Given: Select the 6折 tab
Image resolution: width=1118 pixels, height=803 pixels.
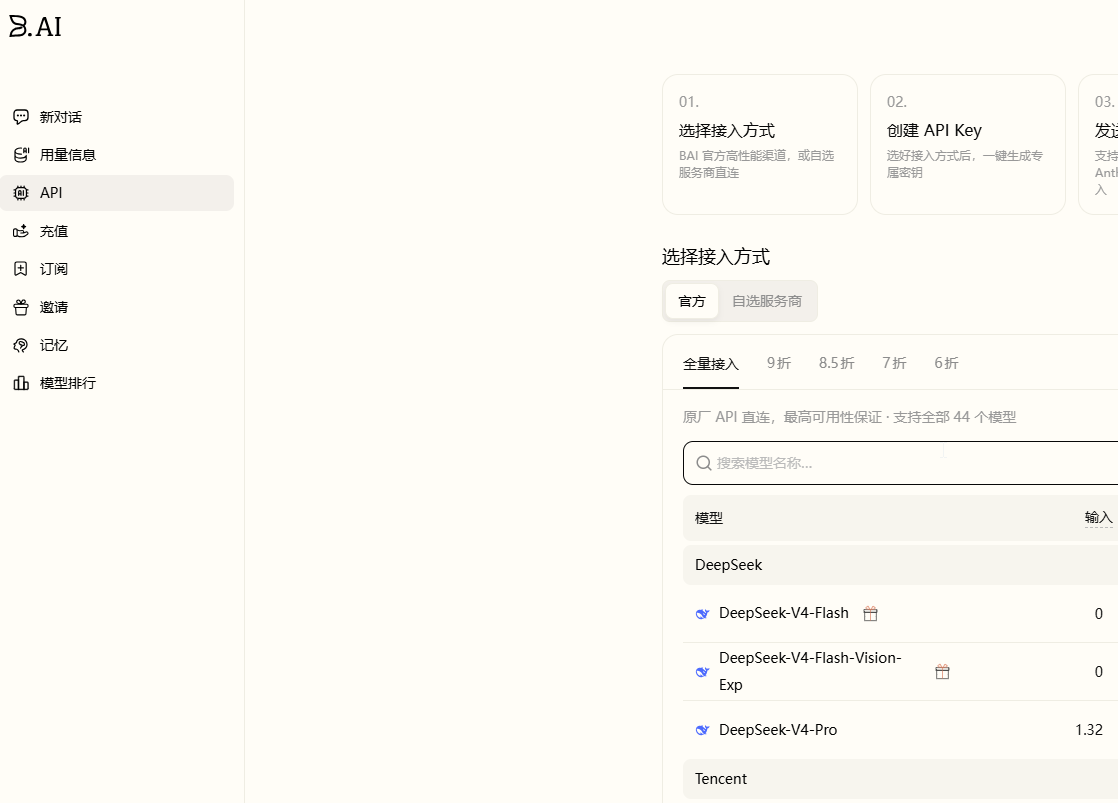Looking at the screenshot, I should (946, 363).
